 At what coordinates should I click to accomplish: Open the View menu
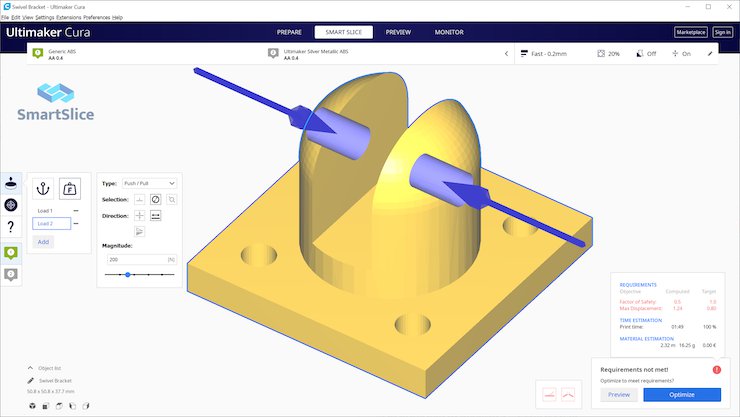click(x=28, y=17)
